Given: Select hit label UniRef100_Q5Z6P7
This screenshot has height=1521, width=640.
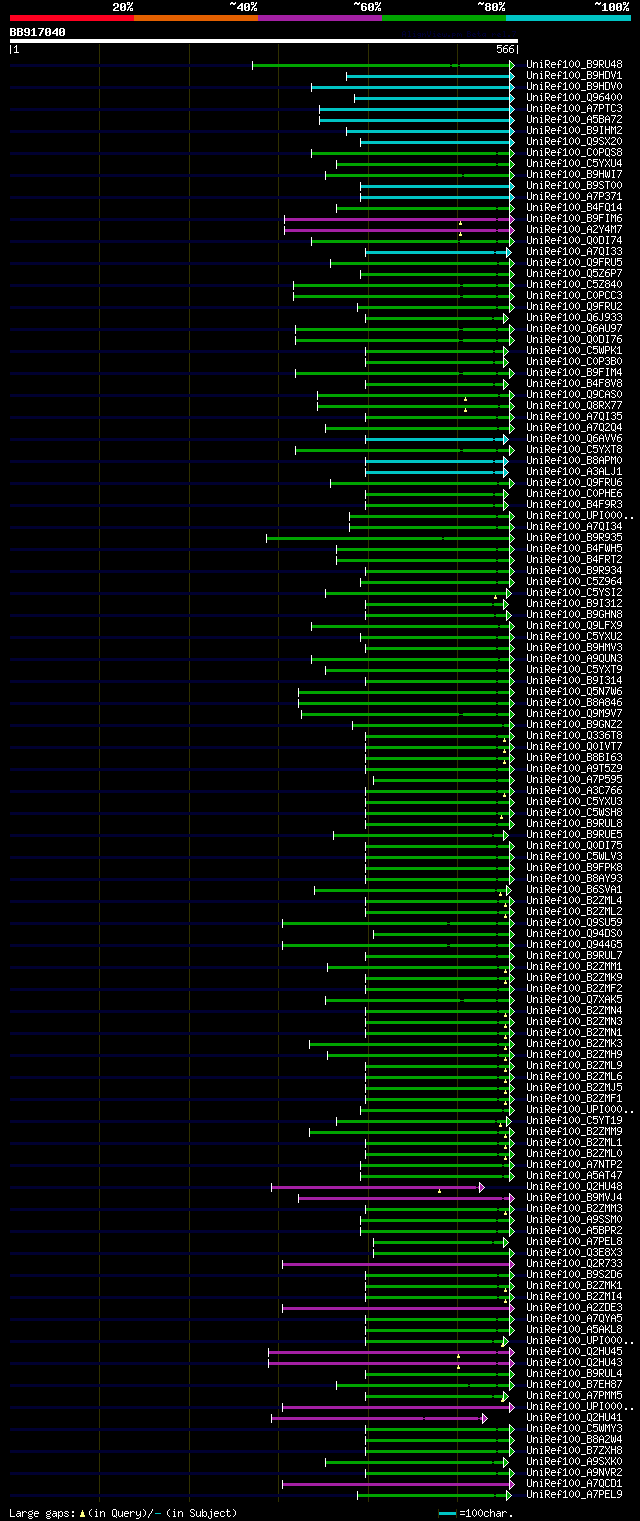Looking at the screenshot, I should [574, 273].
